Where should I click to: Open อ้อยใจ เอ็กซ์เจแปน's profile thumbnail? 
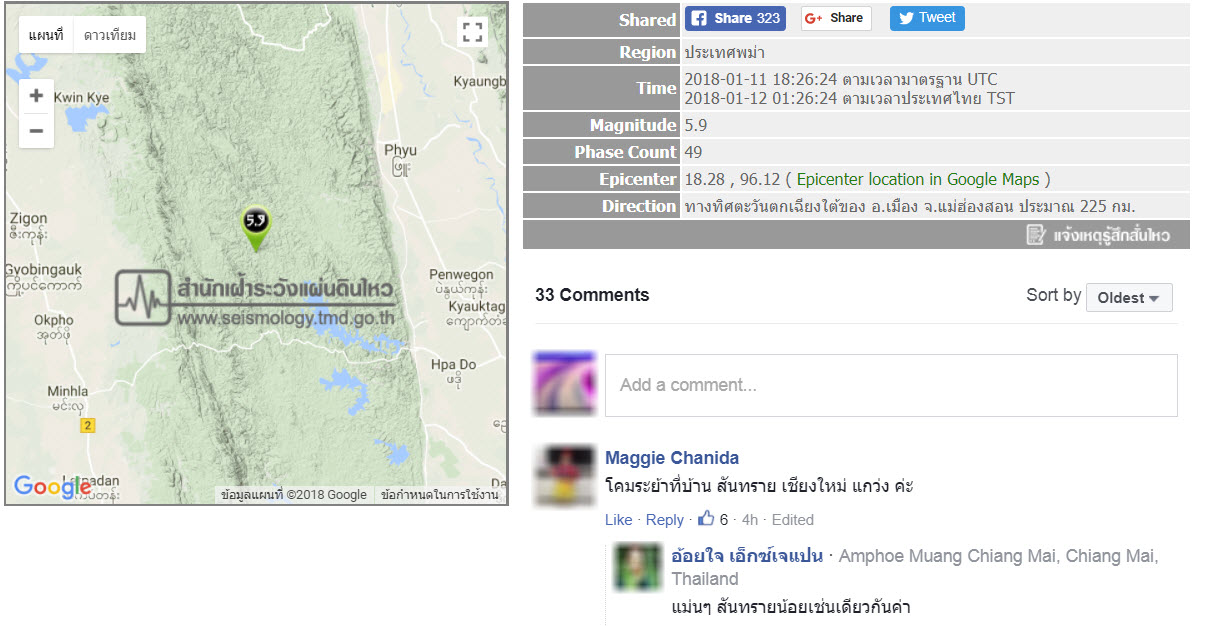[638, 567]
